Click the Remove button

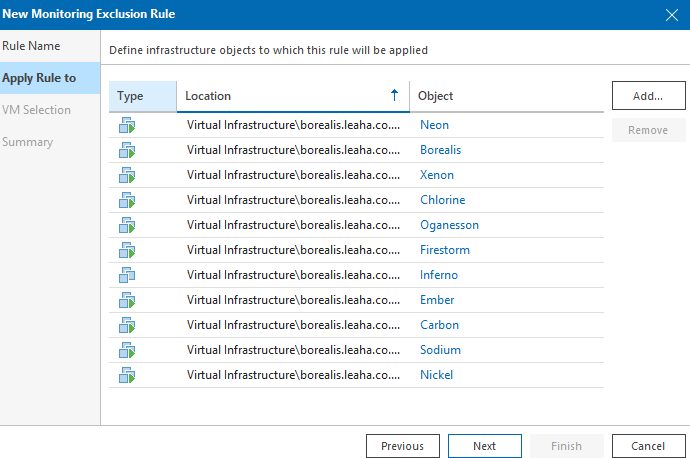pyautogui.click(x=648, y=130)
